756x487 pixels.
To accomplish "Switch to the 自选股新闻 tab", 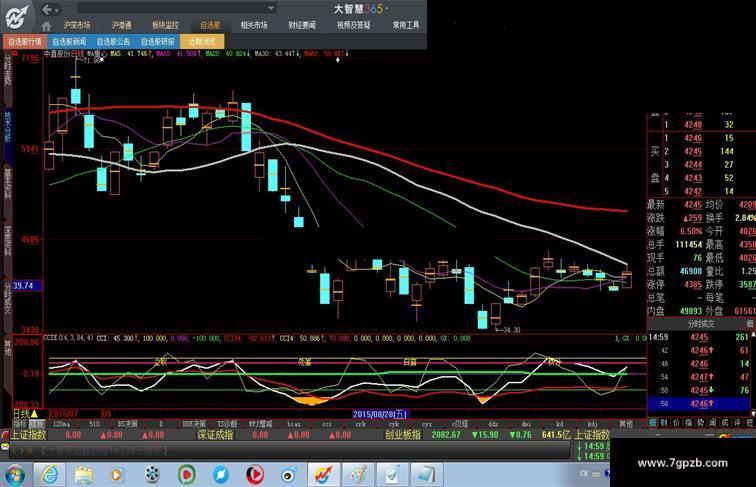I will [69, 42].
